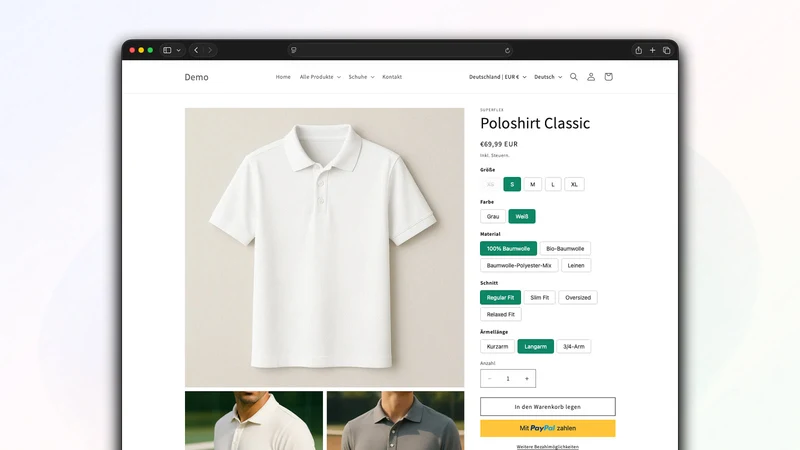The image size is (800, 450).
Task: Choose material Baumwolle-Polyester-Mix
Action: click(x=519, y=265)
